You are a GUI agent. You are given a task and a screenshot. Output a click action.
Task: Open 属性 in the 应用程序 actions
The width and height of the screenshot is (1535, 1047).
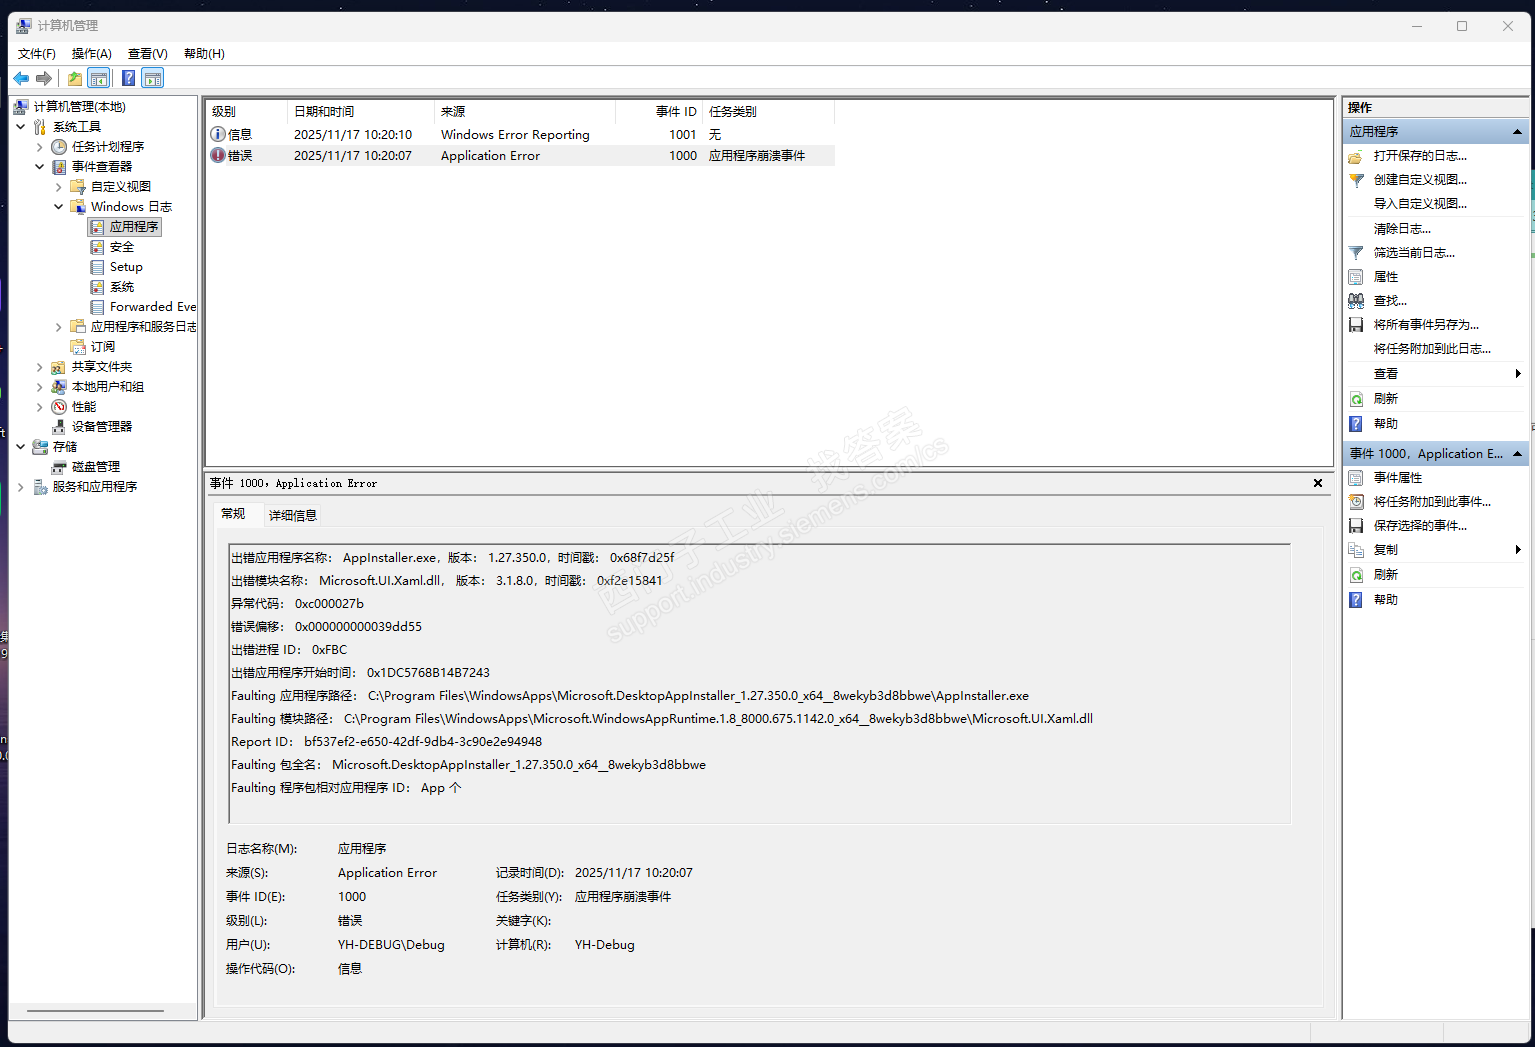(1386, 277)
